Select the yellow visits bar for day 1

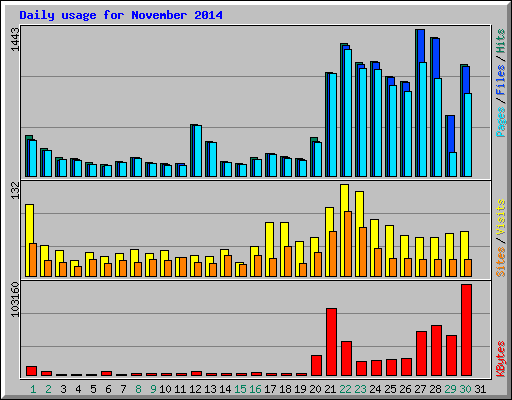pyautogui.click(x=28, y=240)
